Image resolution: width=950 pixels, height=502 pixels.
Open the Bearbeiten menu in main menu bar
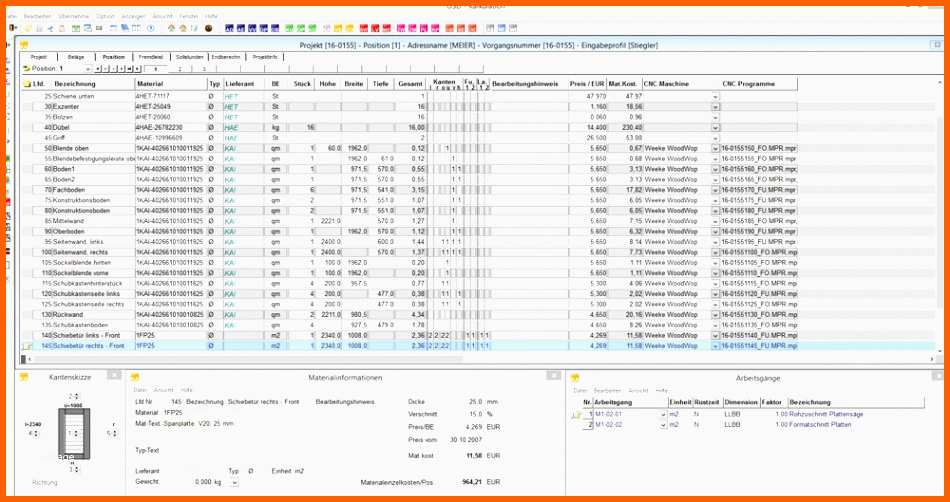click(x=38, y=17)
